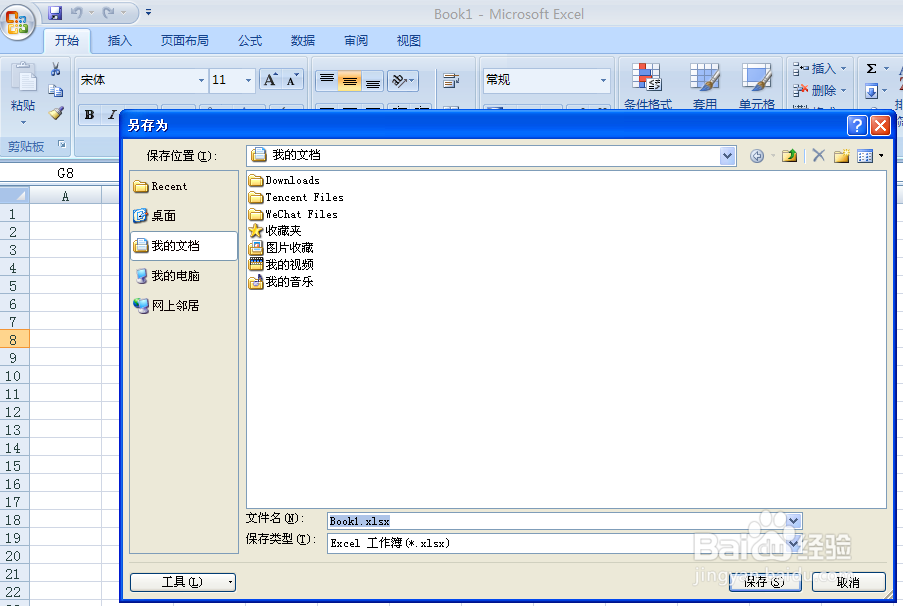This screenshot has width=903, height=606.
Task: Select 网上邻居 in places sidebar
Action: point(184,306)
